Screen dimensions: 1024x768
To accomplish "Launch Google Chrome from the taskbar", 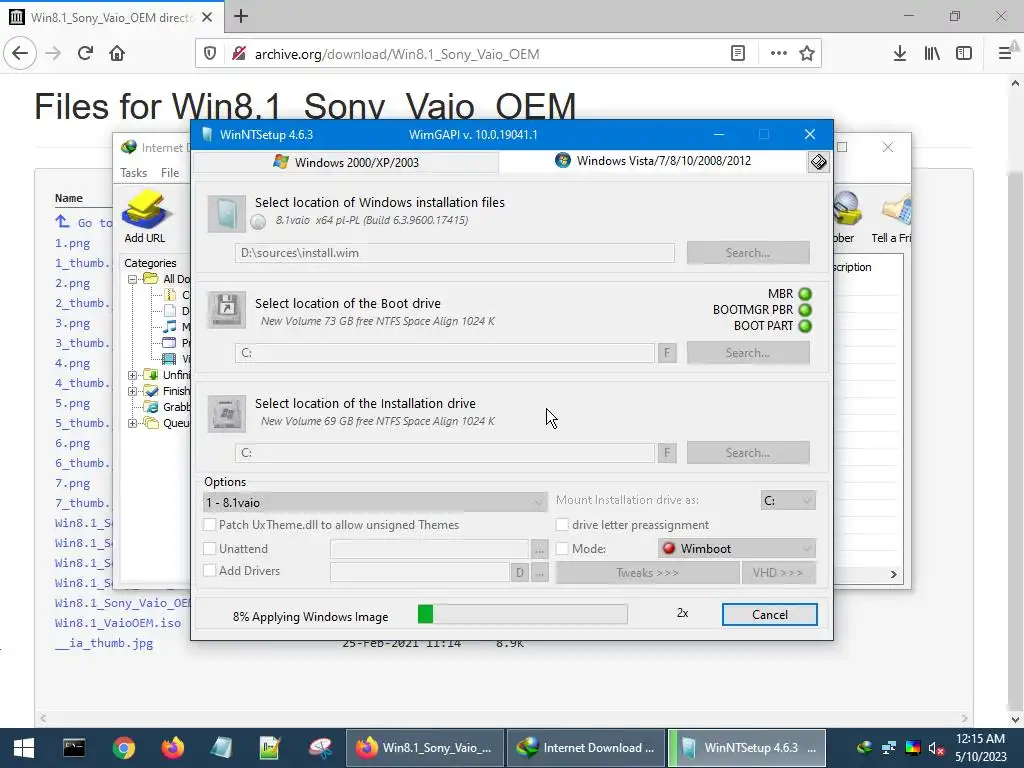I will pyautogui.click(x=123, y=748).
